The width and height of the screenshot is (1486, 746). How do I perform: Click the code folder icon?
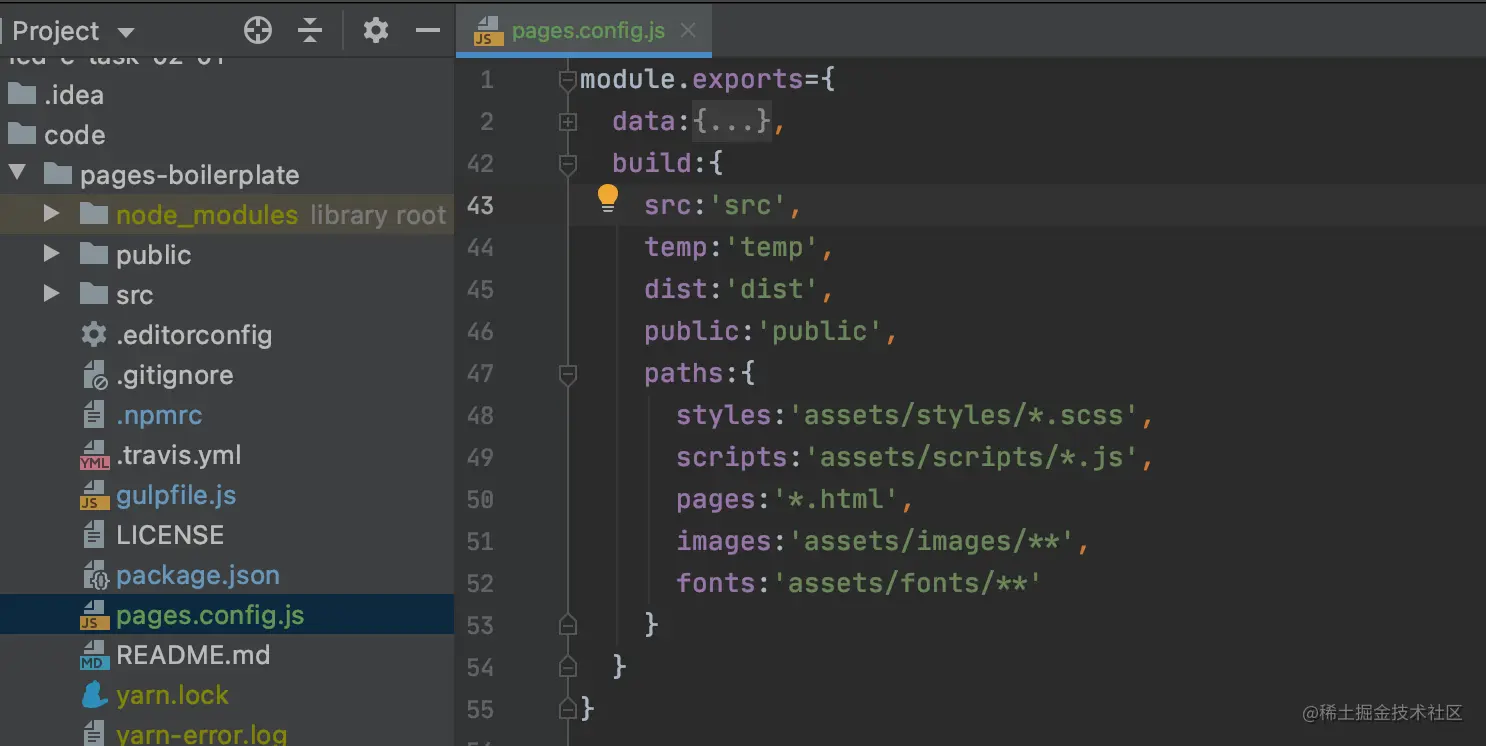(x=22, y=135)
